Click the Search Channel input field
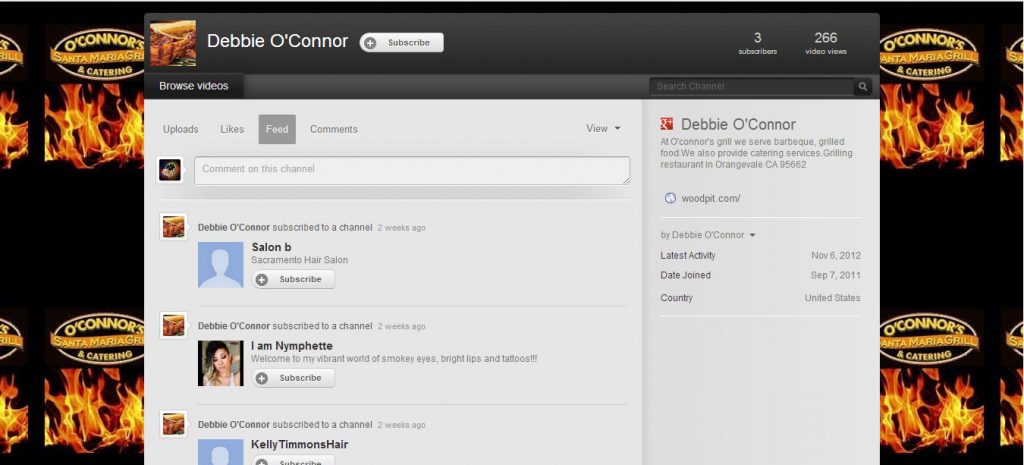The width and height of the screenshot is (1024, 465). point(751,86)
